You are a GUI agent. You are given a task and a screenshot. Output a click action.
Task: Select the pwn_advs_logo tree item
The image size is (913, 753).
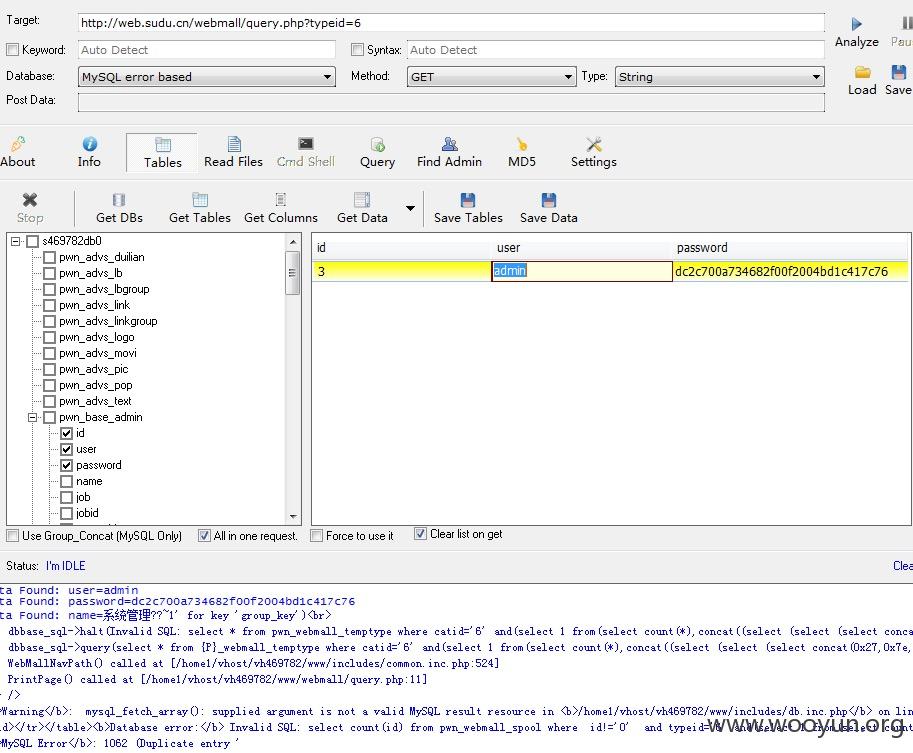97,337
